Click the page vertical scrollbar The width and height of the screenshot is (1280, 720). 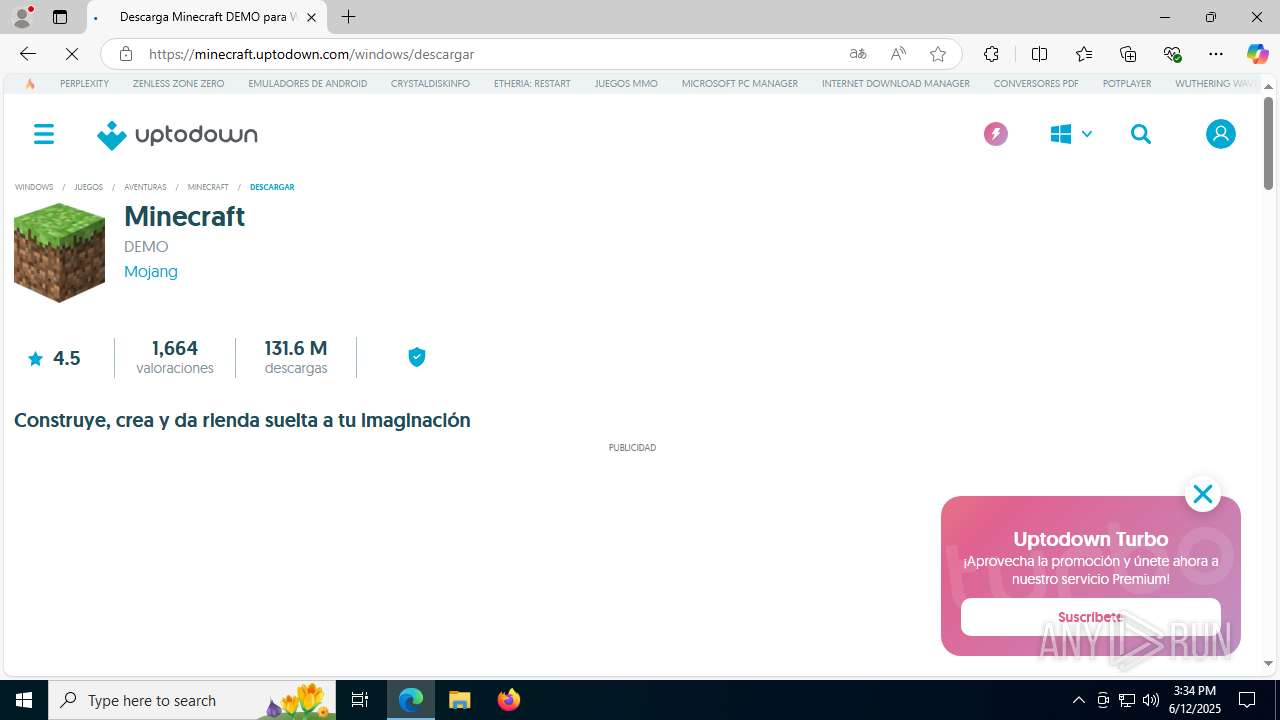tap(1268, 143)
